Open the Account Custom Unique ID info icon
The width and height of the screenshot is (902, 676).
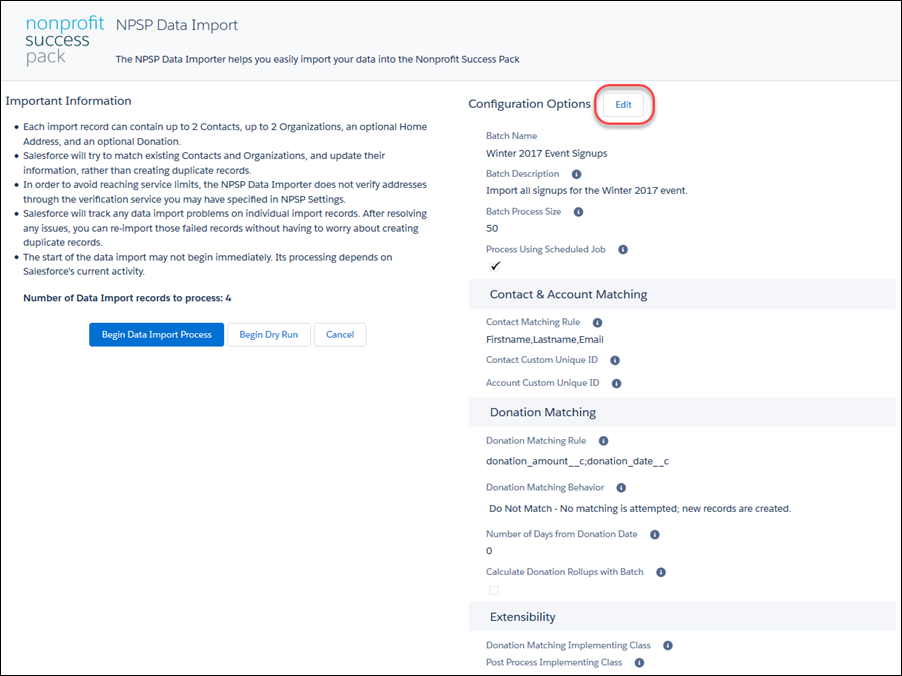[x=617, y=382]
